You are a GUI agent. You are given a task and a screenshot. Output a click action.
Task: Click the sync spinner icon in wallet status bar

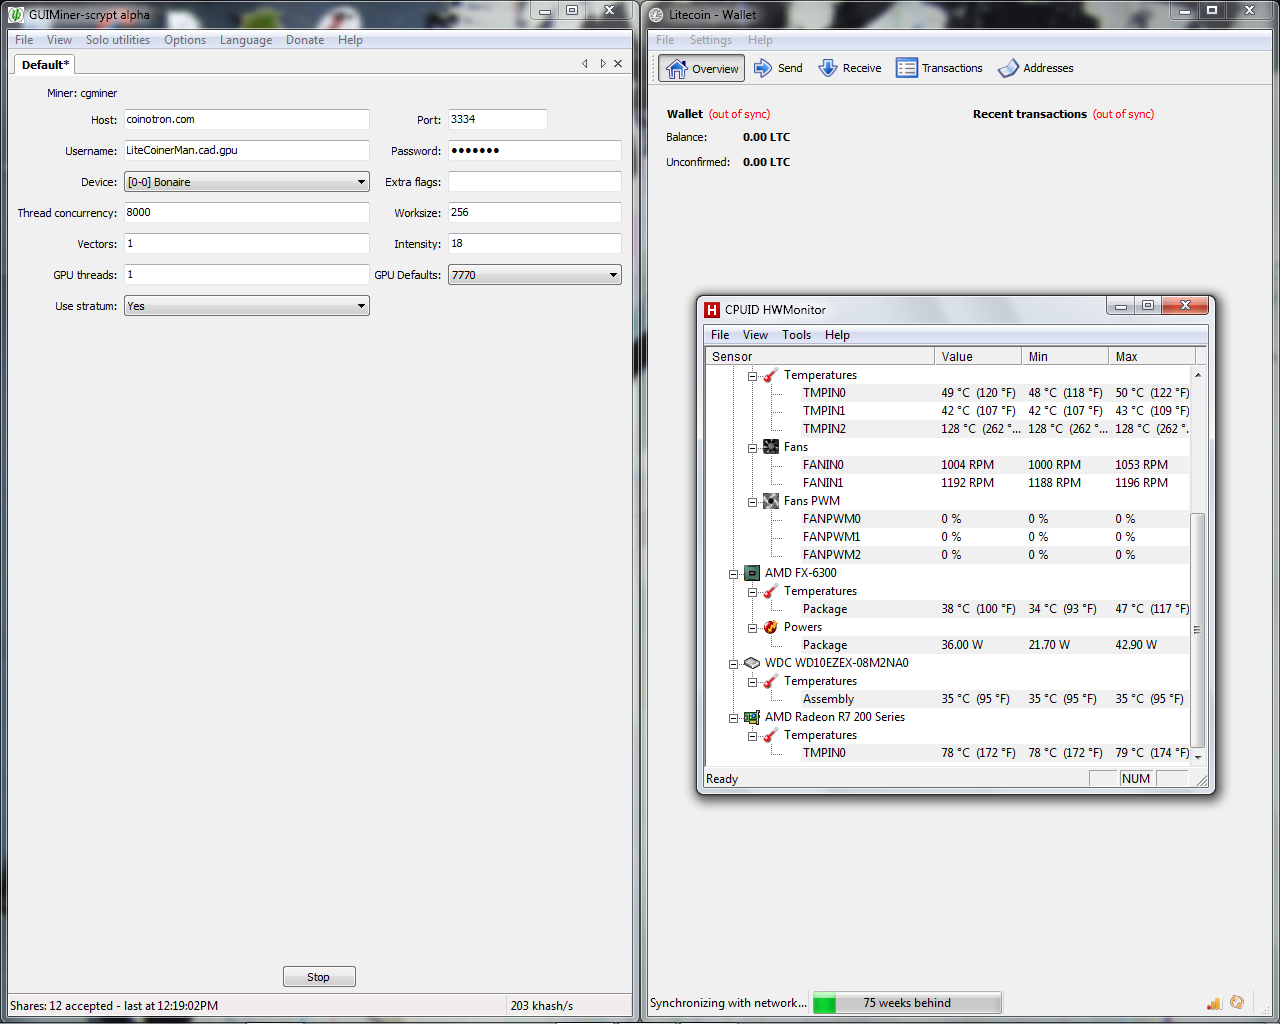(1237, 1003)
